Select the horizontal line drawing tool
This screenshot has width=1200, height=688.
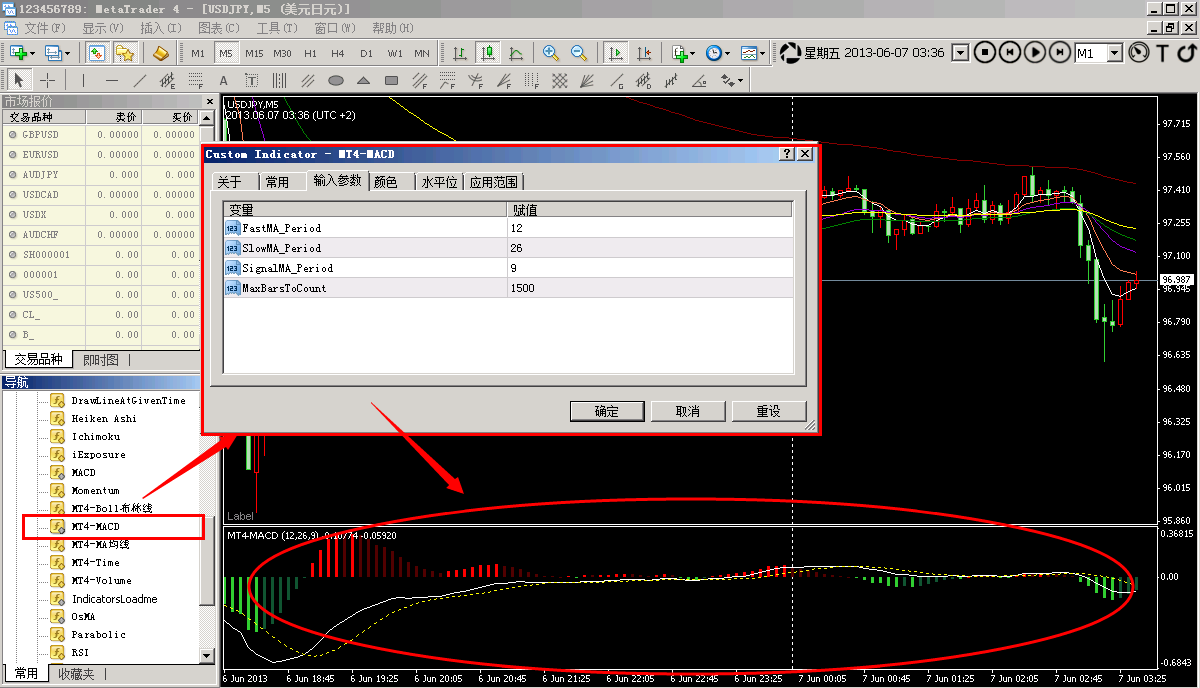(x=111, y=81)
